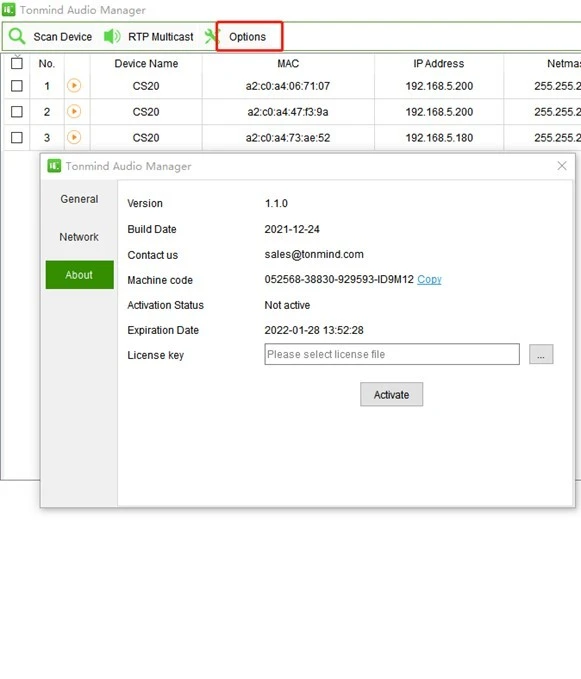This screenshot has height=679, width=581.
Task: Click IP address 192.168.5.180
Action: 439,138
